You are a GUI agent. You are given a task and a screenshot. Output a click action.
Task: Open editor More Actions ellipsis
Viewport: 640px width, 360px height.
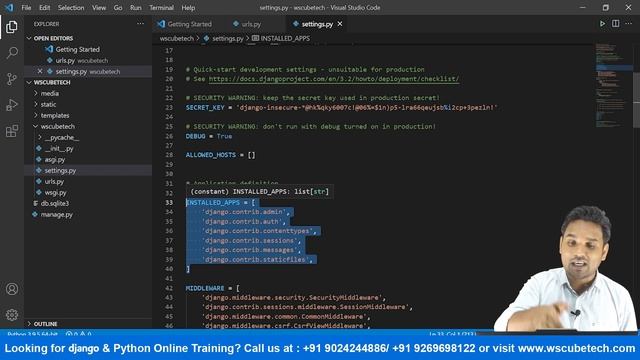[629, 24]
